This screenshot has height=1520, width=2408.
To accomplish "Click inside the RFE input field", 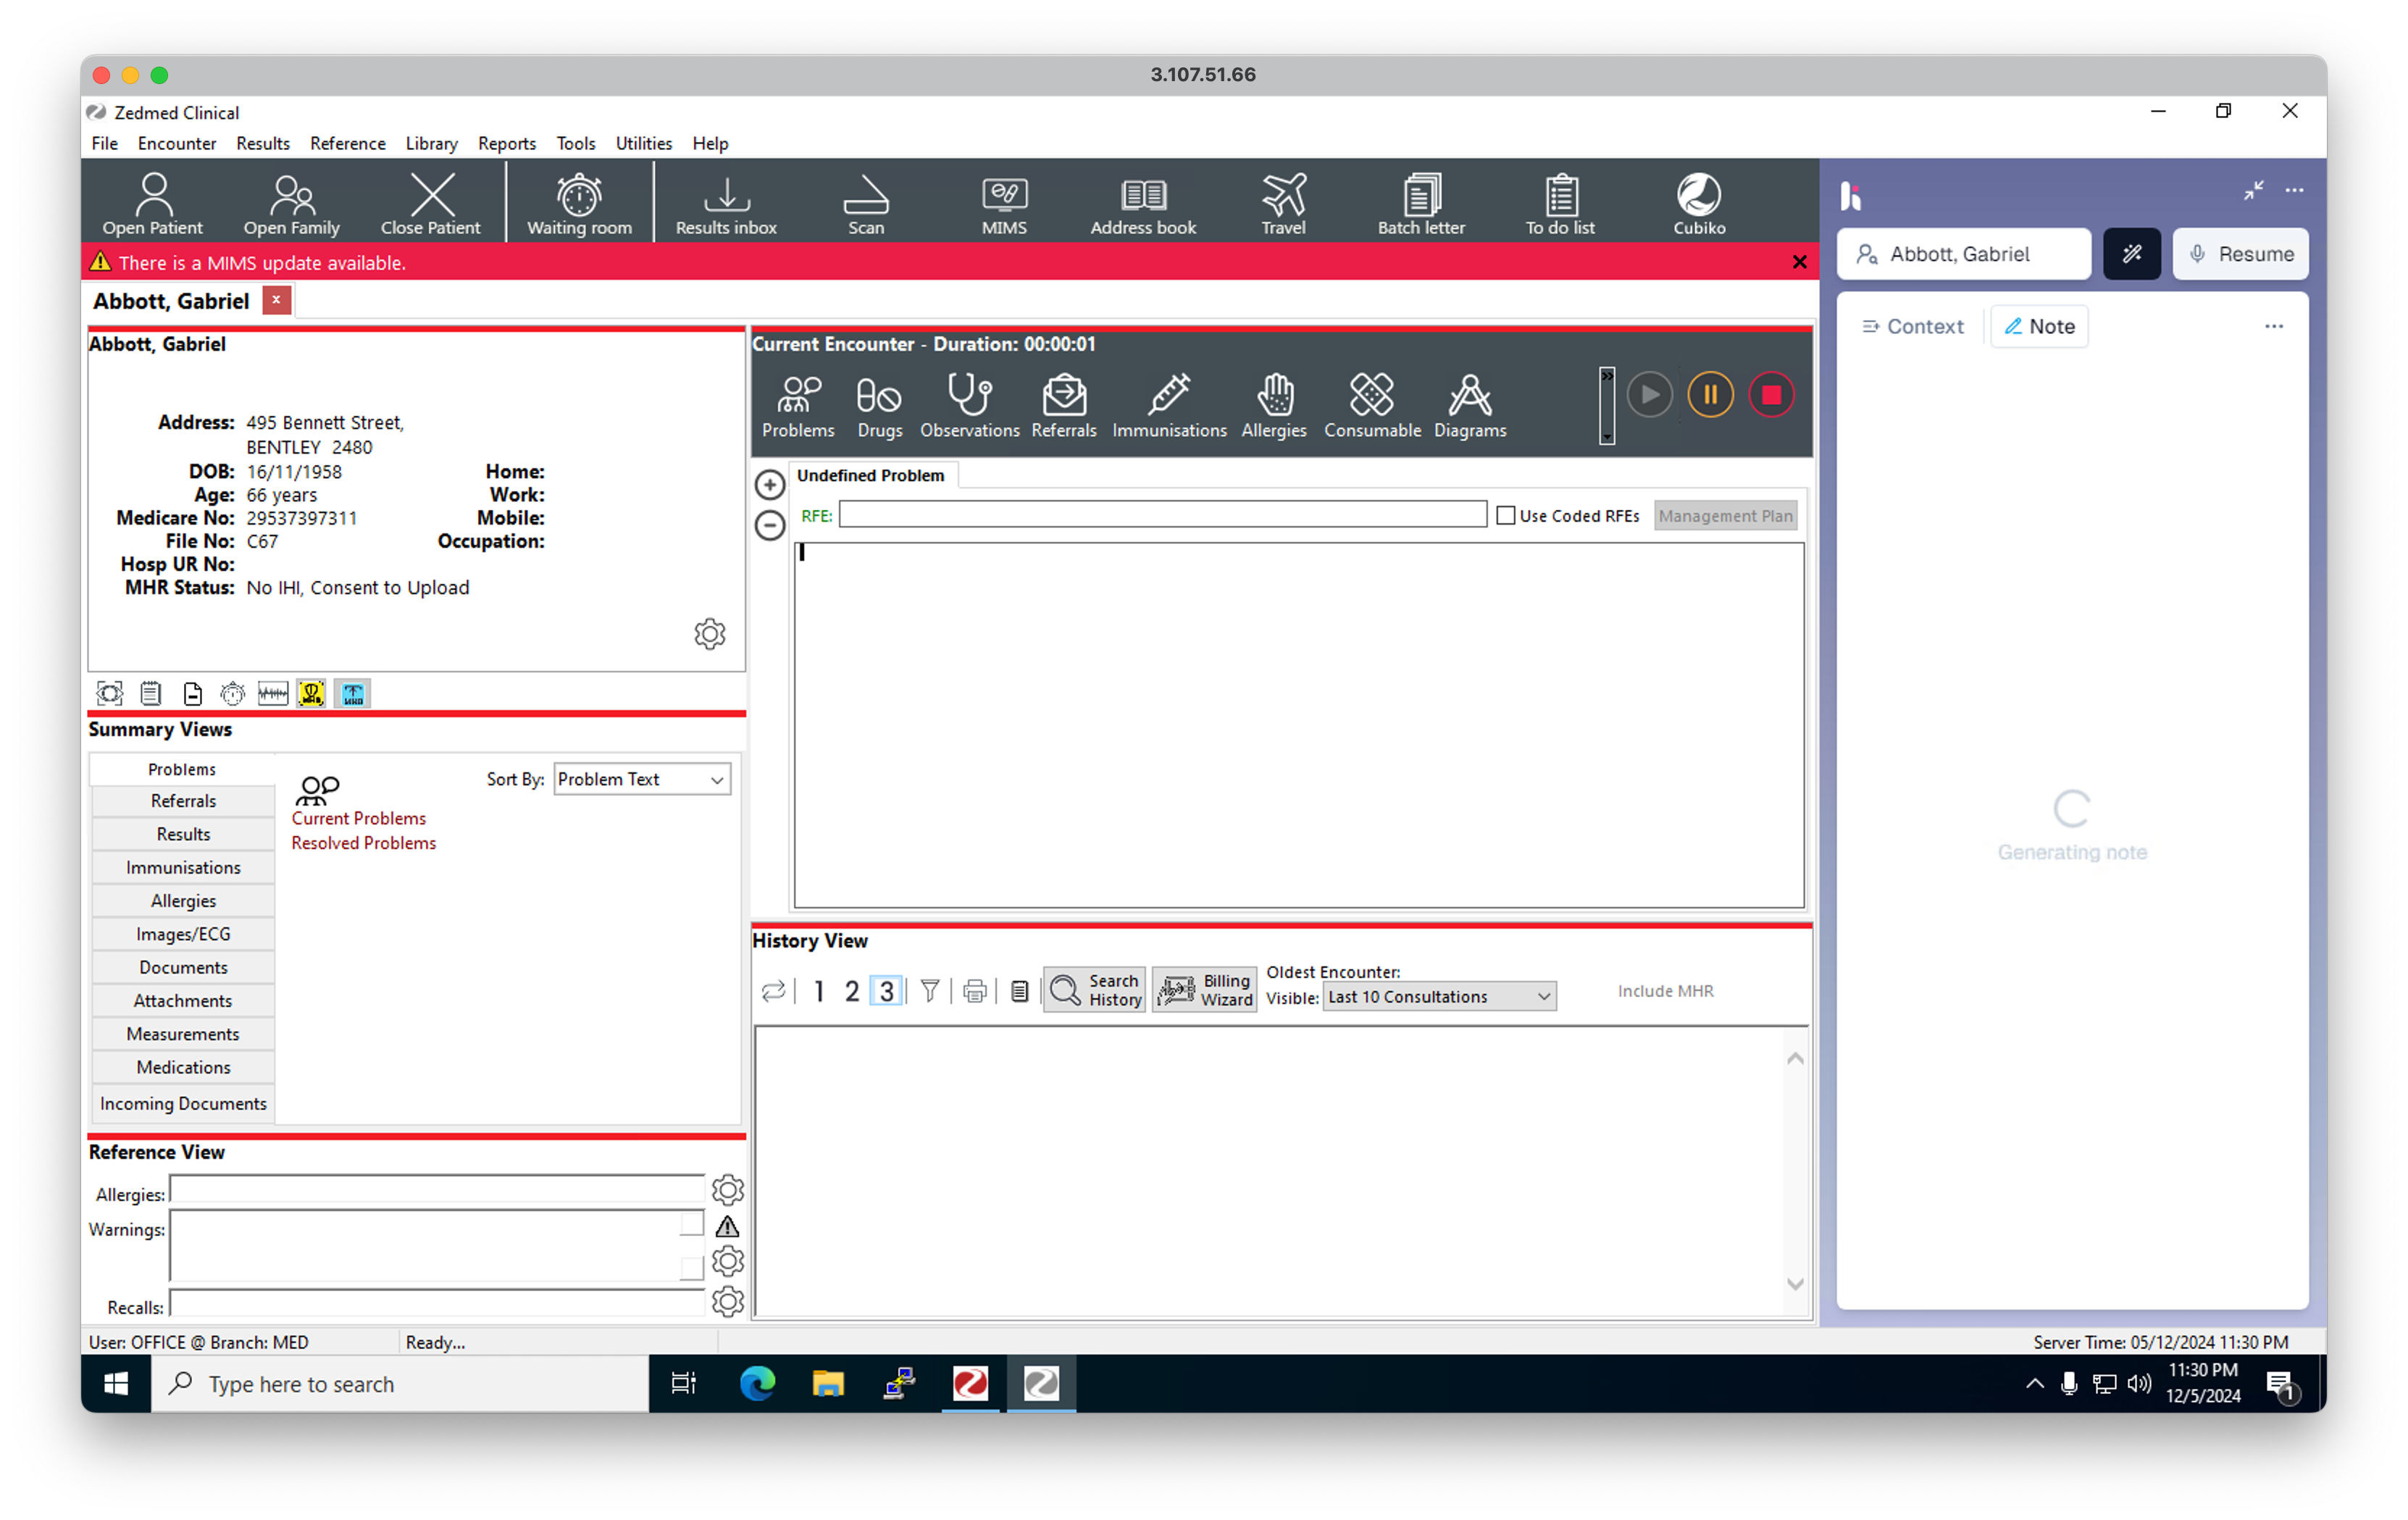I will click(x=1162, y=515).
